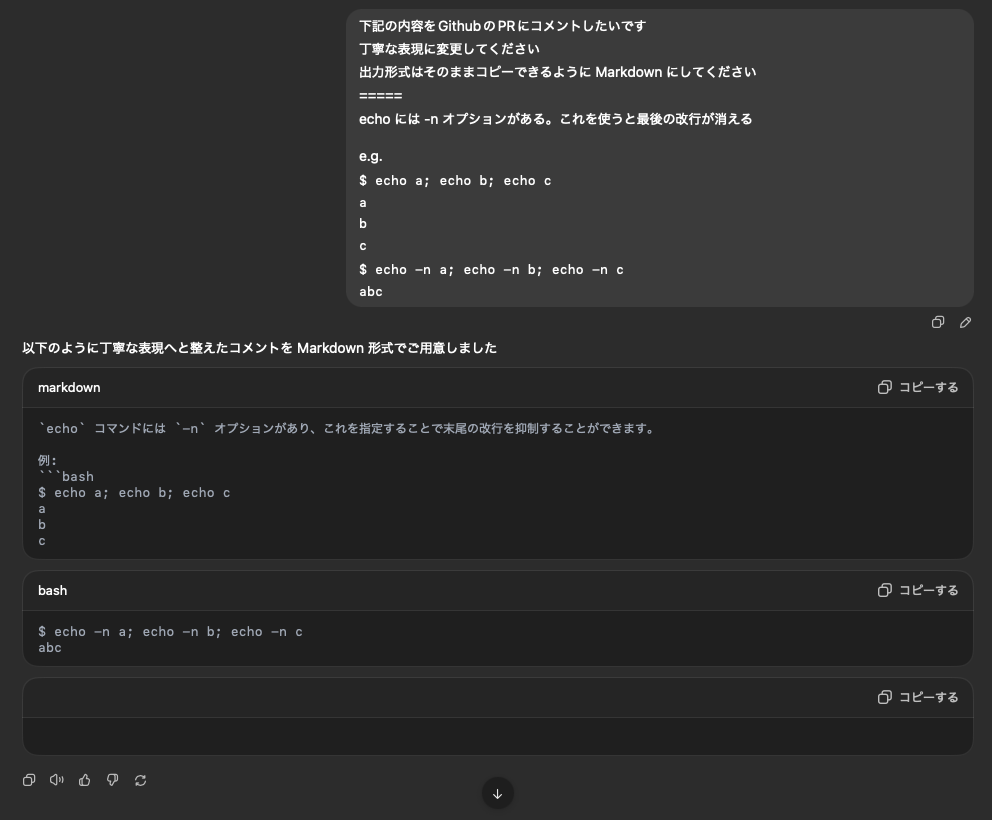
Task: Read the response aloud with the speaker icon
Action: pos(56,780)
